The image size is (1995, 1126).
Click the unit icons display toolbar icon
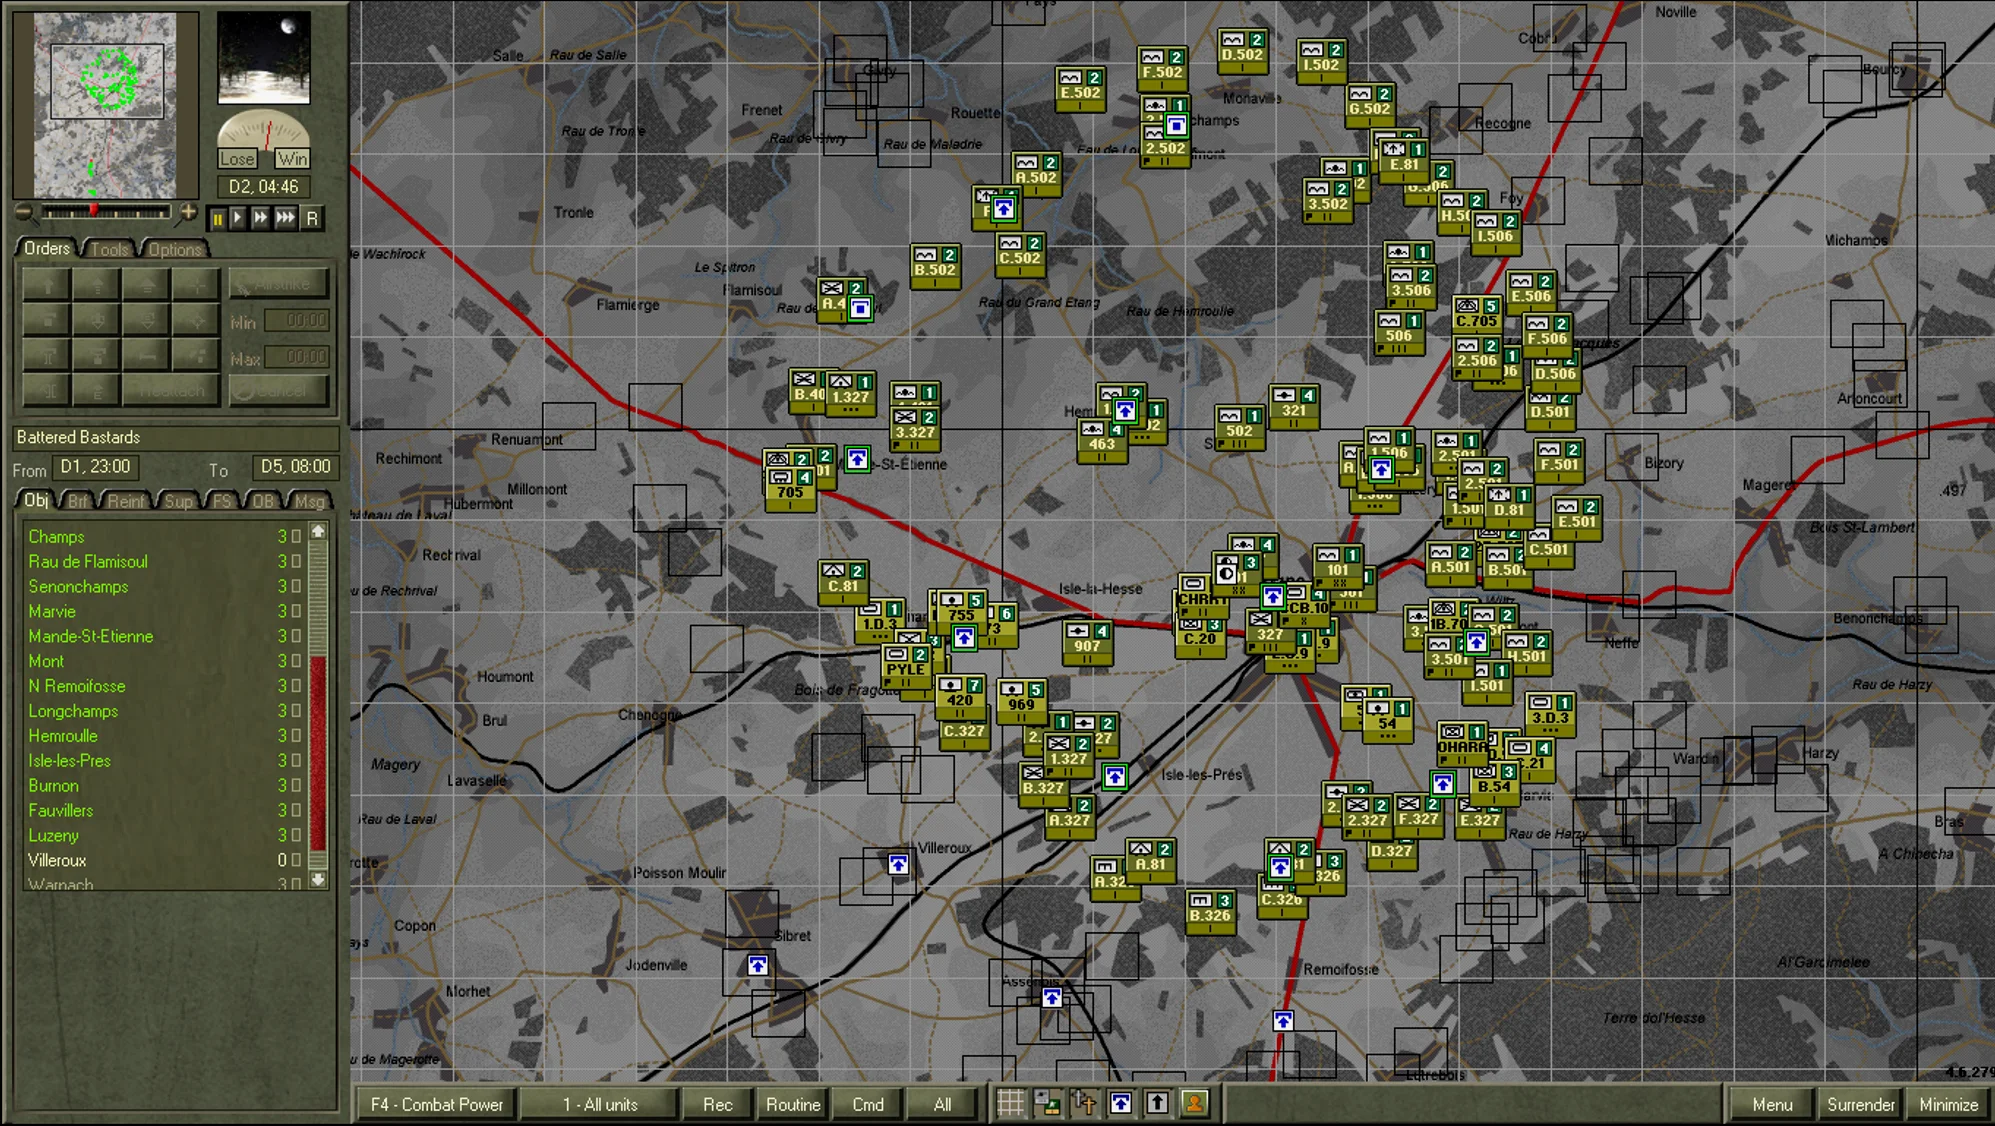(1047, 1103)
